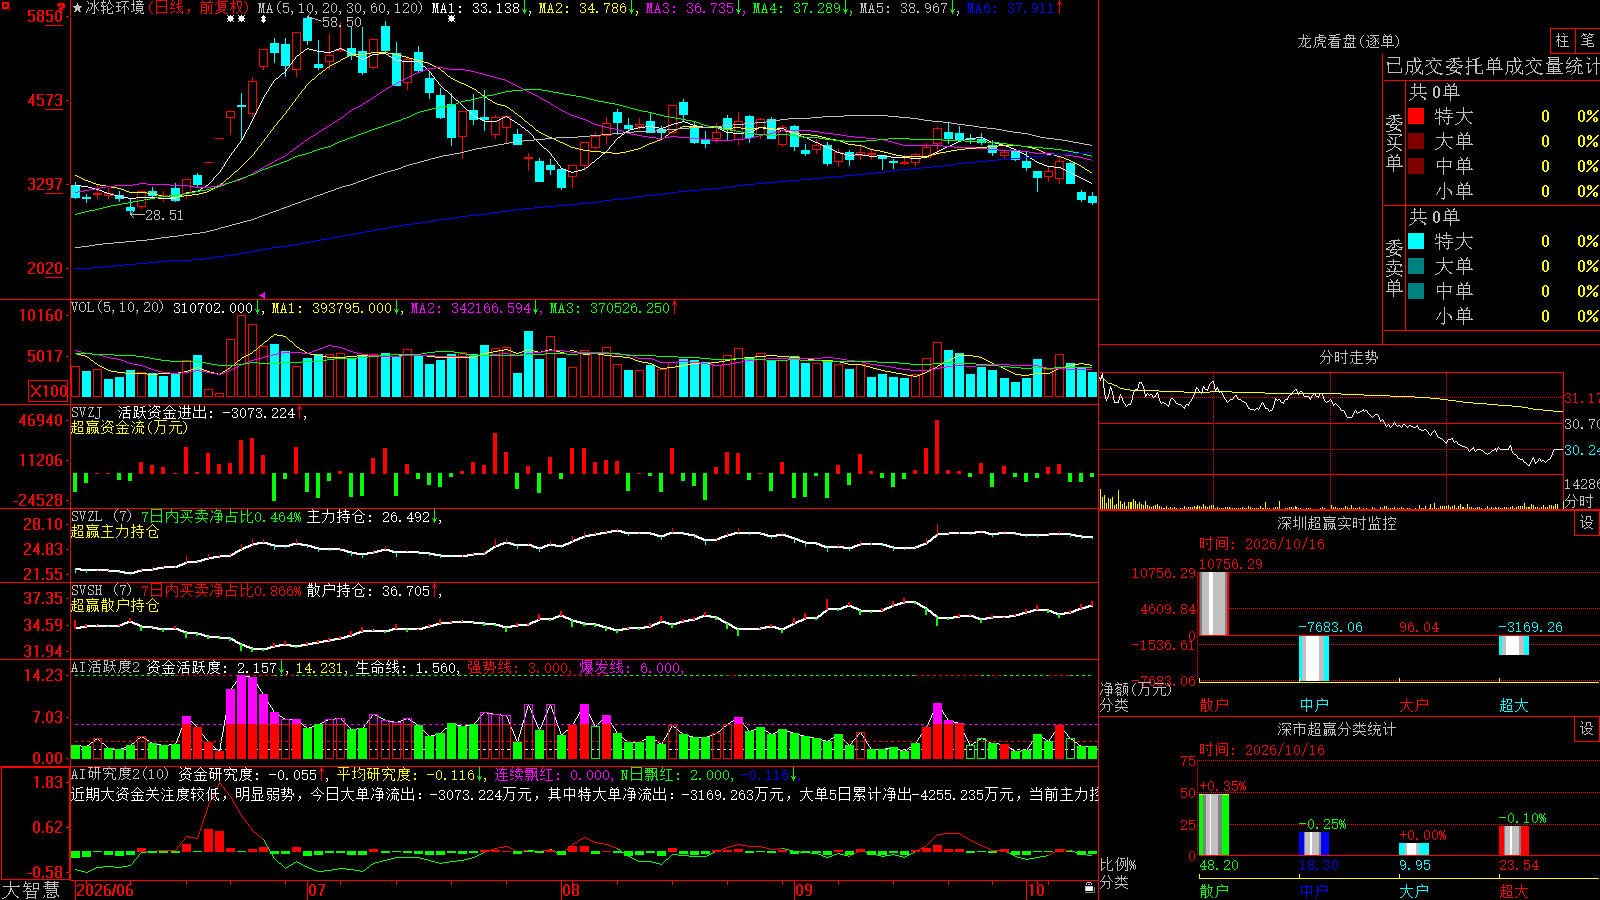Click the 58.50 high price annotation

click(x=341, y=22)
